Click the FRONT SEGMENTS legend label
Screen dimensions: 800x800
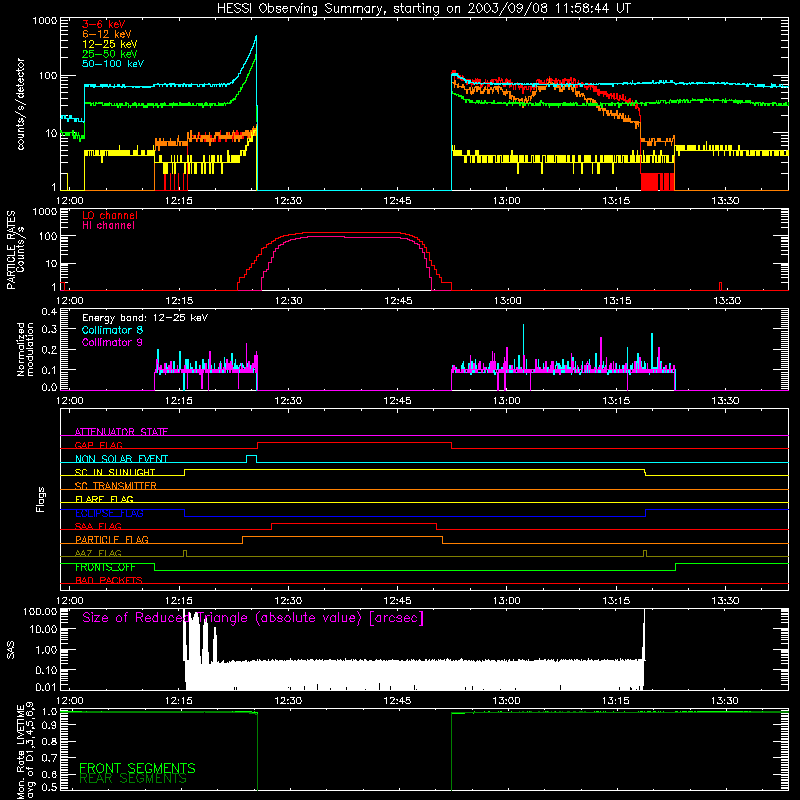pyautogui.click(x=137, y=768)
